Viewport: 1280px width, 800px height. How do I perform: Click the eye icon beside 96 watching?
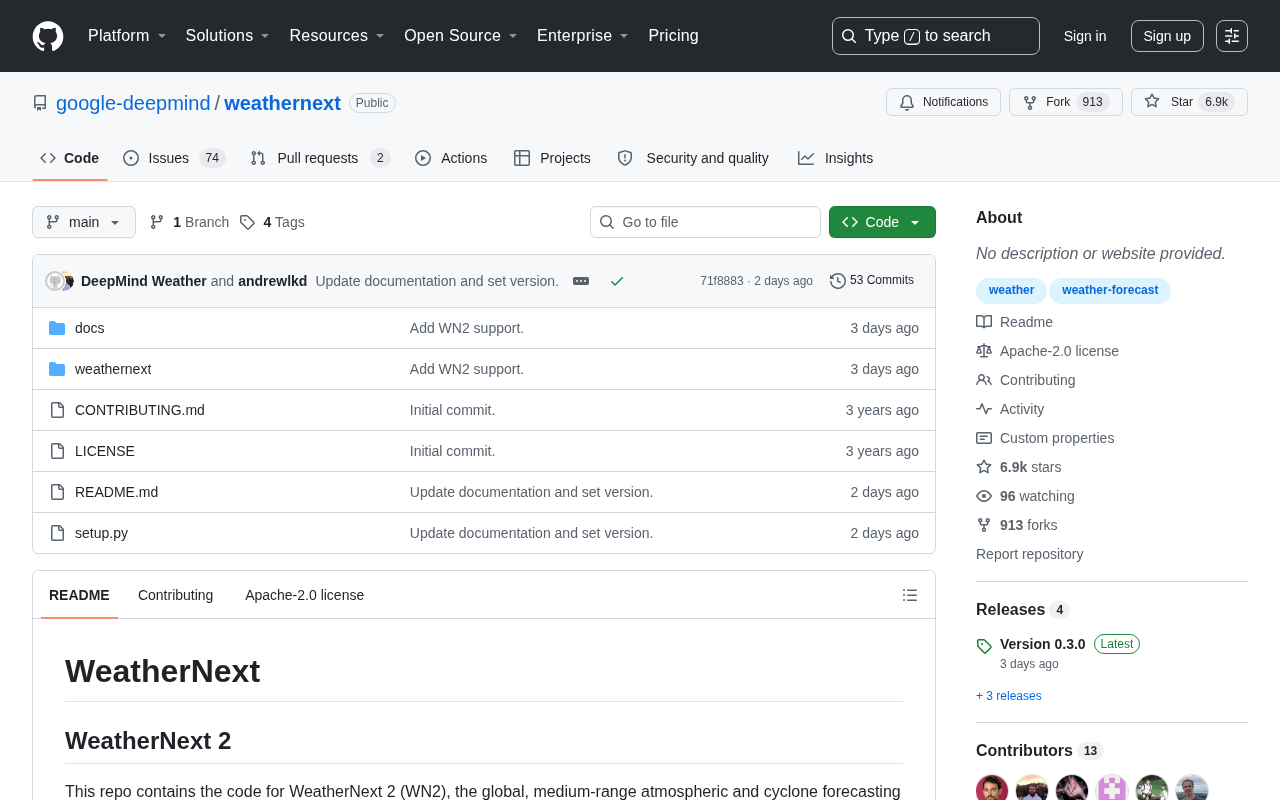(984, 496)
